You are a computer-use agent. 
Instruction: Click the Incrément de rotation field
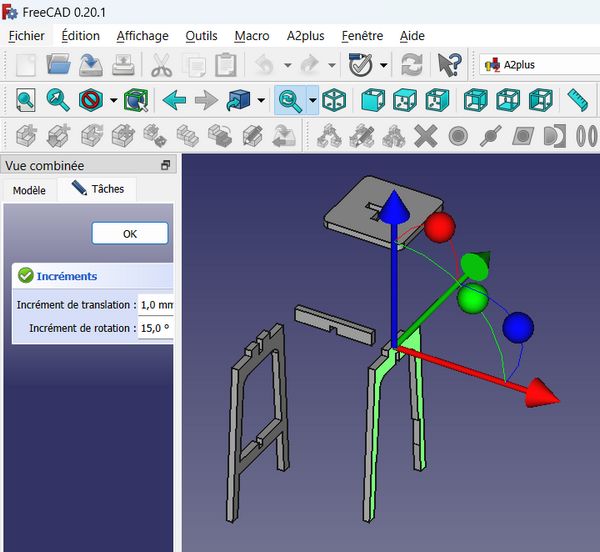pos(155,328)
